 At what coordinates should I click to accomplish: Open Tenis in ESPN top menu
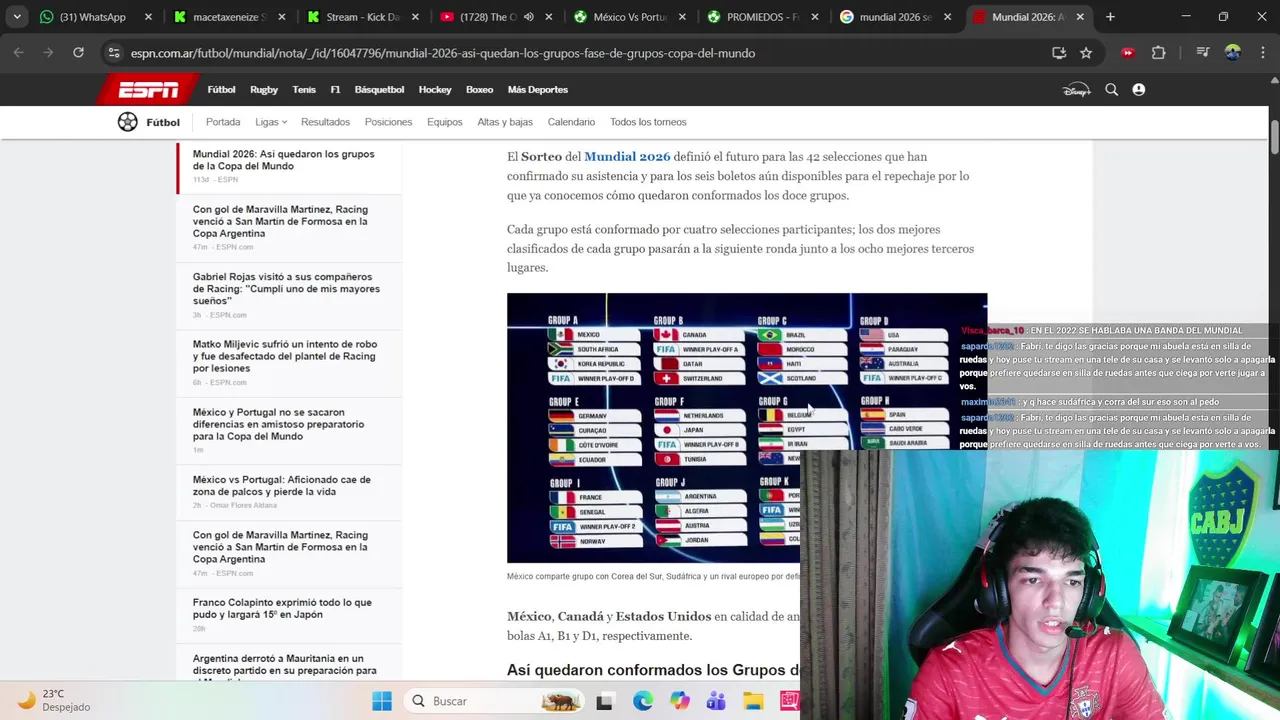[304, 90]
